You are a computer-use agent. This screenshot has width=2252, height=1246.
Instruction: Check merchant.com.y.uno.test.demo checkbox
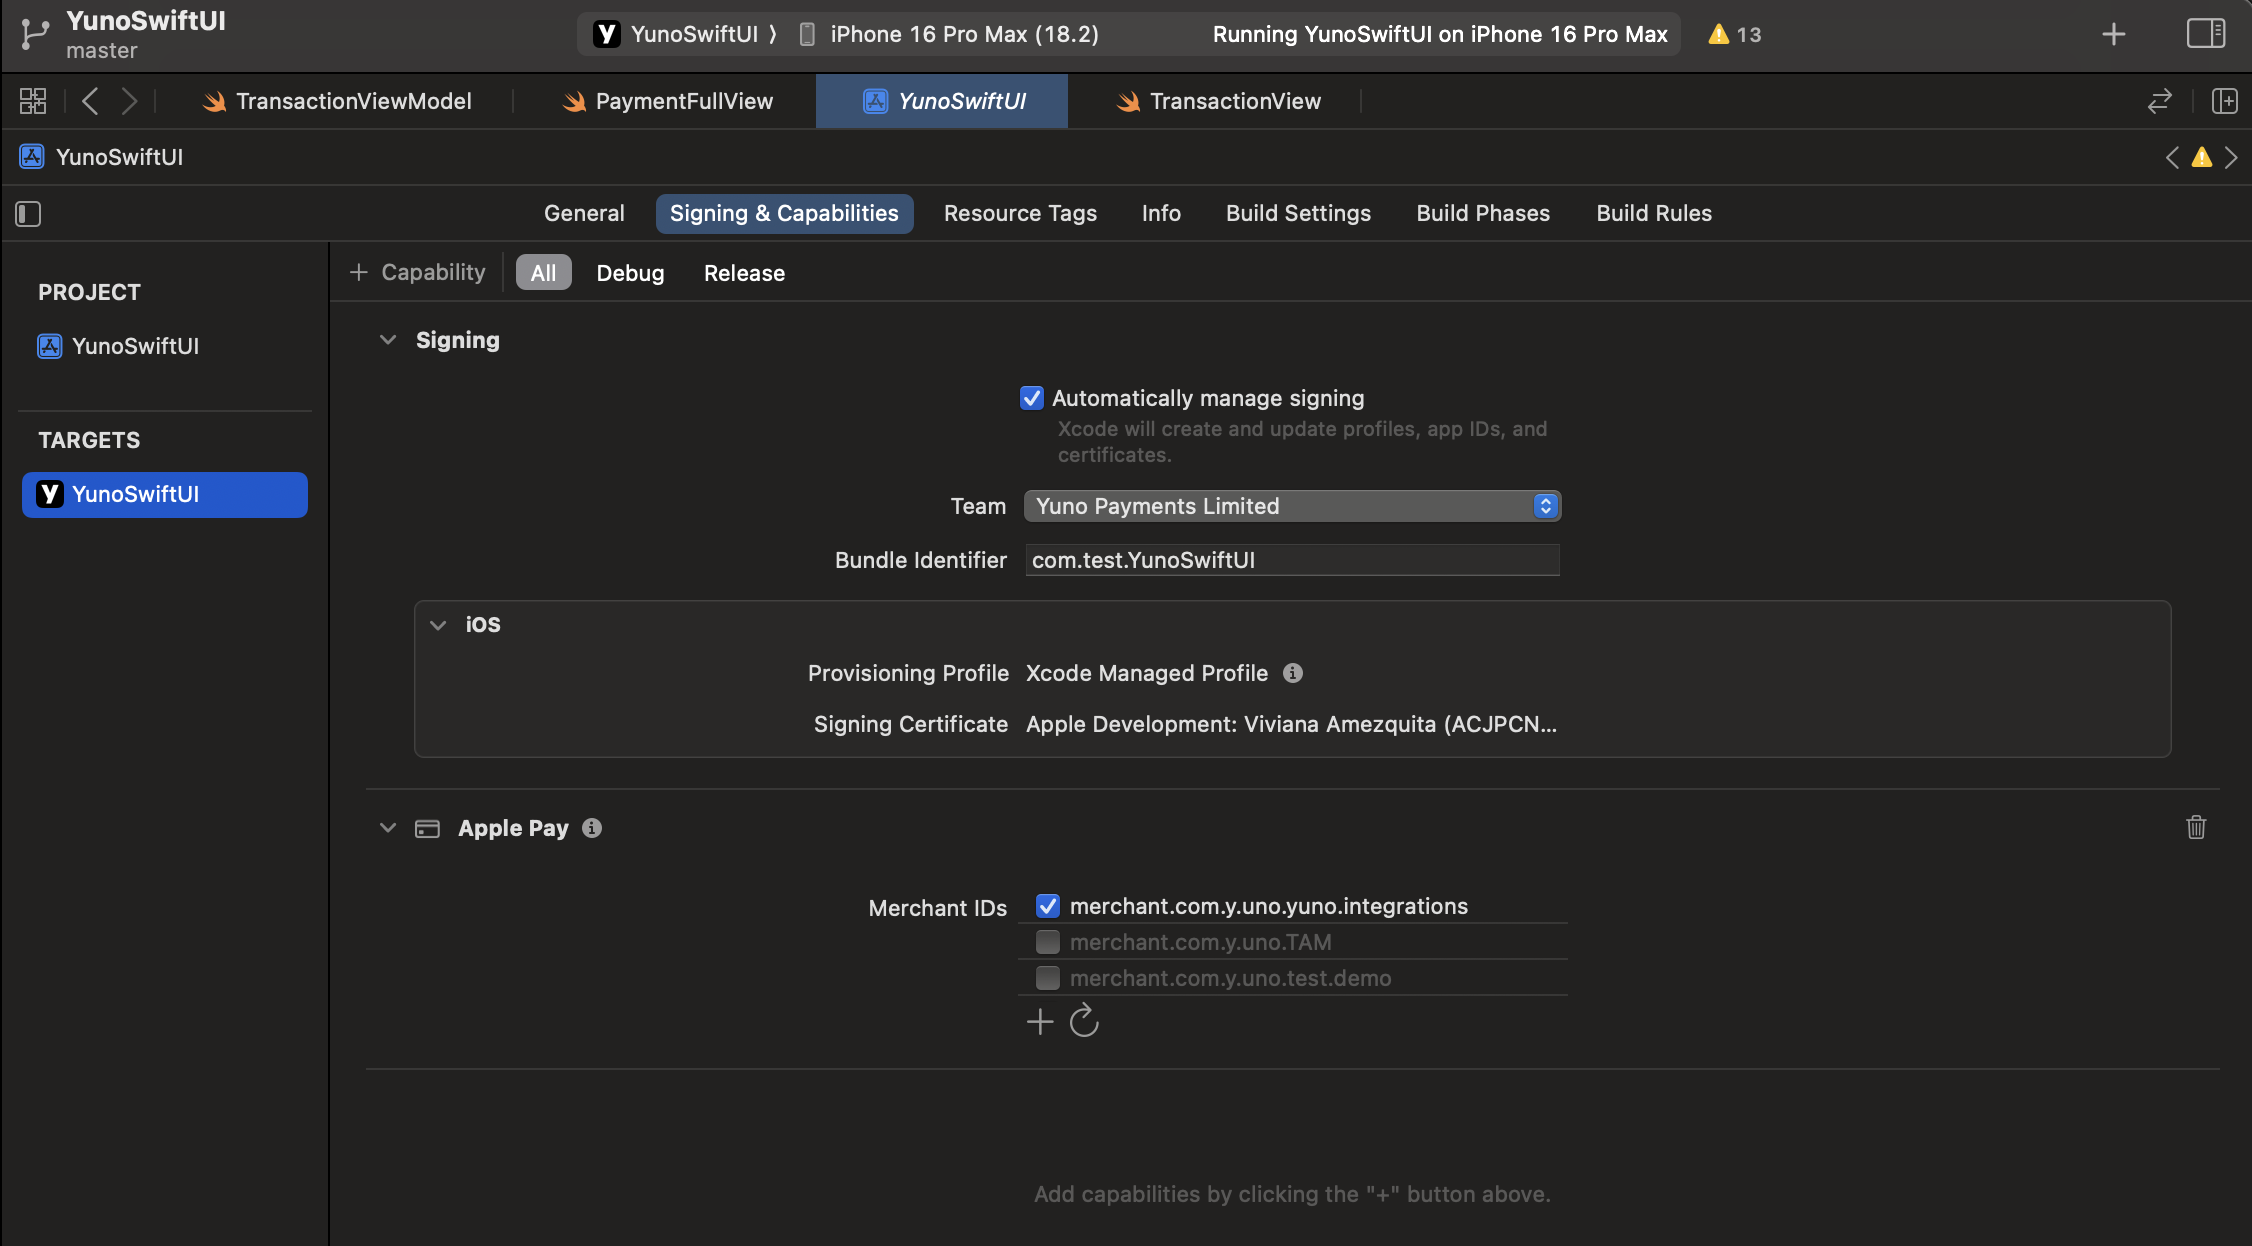(x=1047, y=978)
